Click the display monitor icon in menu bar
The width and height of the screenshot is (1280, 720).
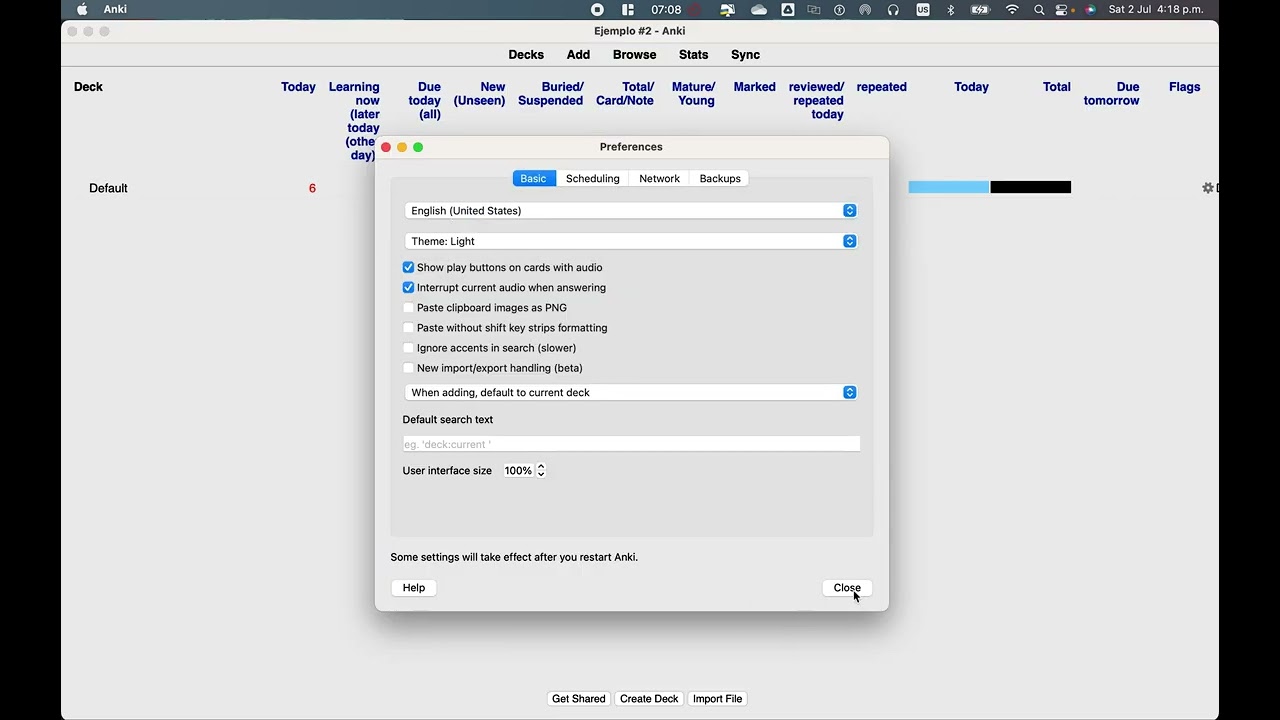(x=727, y=10)
